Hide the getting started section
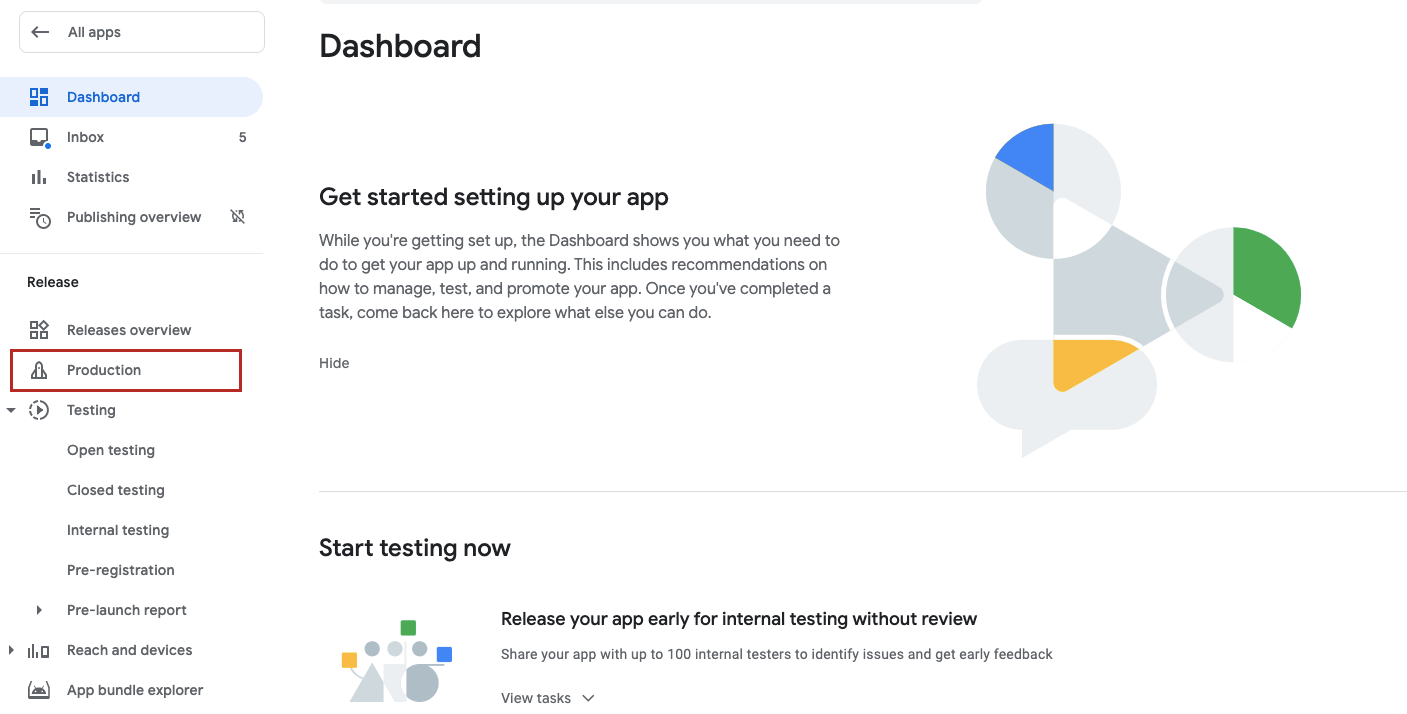This screenshot has height=714, width=1407. [334, 363]
